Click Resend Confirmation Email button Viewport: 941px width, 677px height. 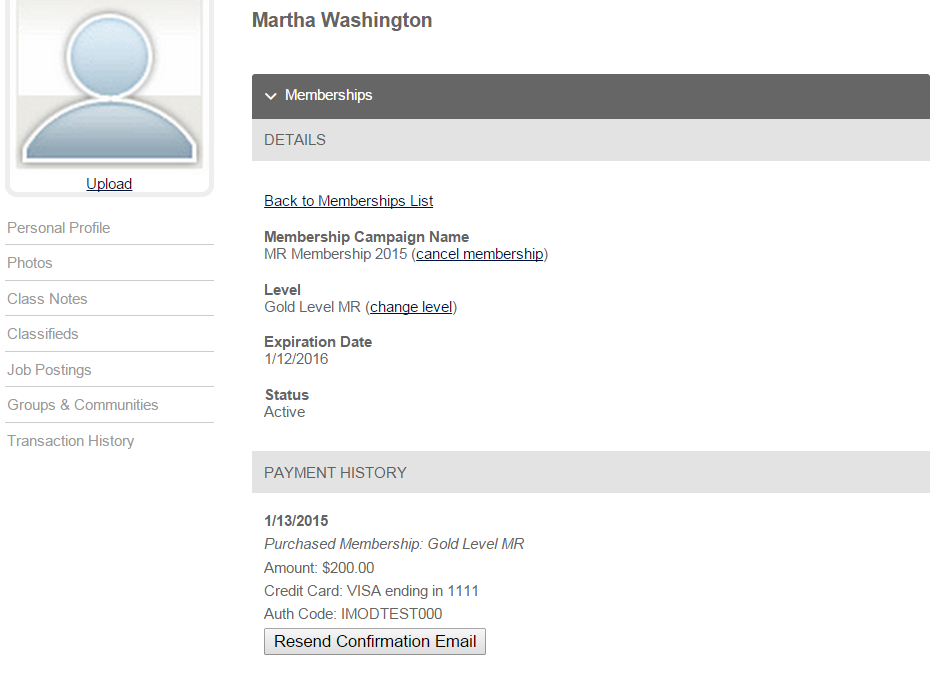tap(375, 642)
